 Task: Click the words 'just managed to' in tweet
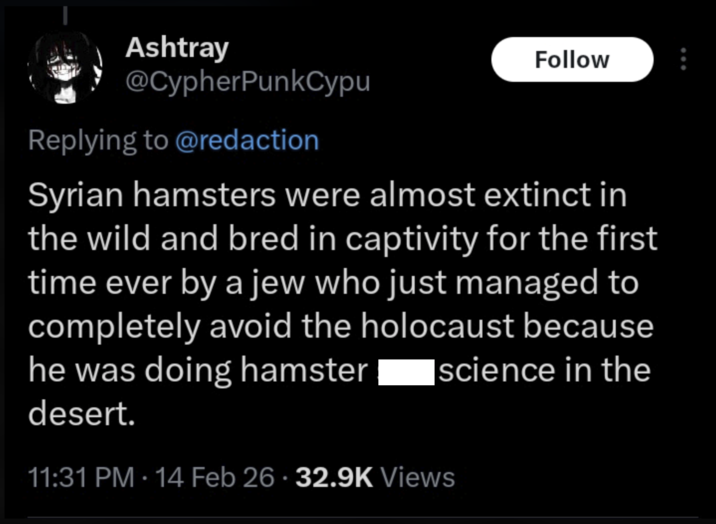[x=538, y=282]
